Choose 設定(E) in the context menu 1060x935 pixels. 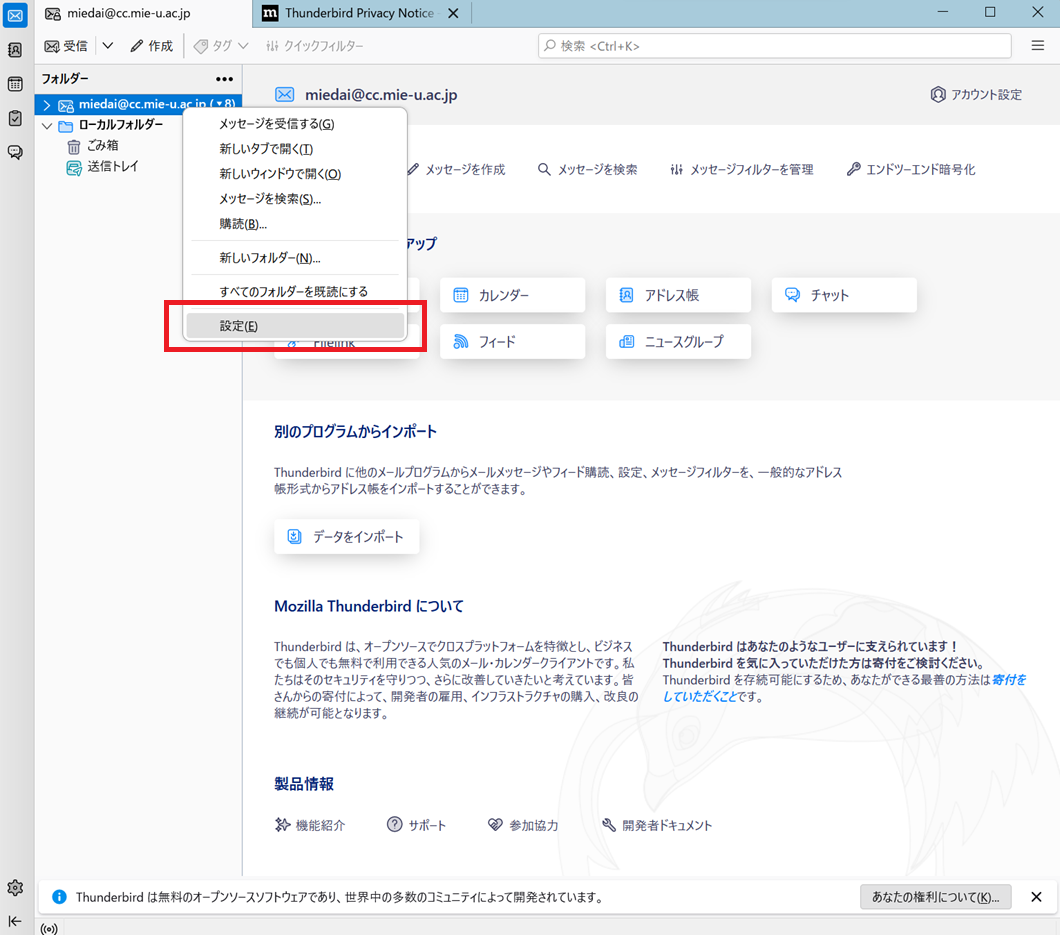point(295,326)
